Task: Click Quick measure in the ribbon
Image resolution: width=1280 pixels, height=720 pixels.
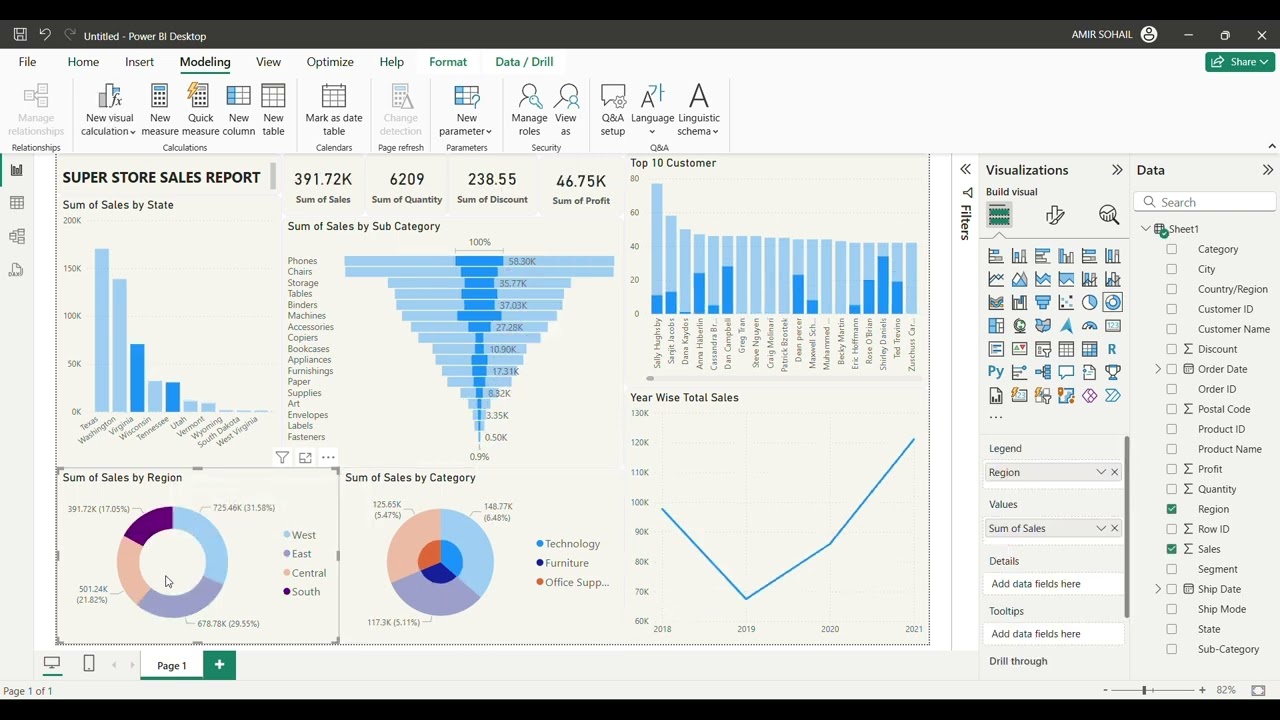Action: point(200,110)
